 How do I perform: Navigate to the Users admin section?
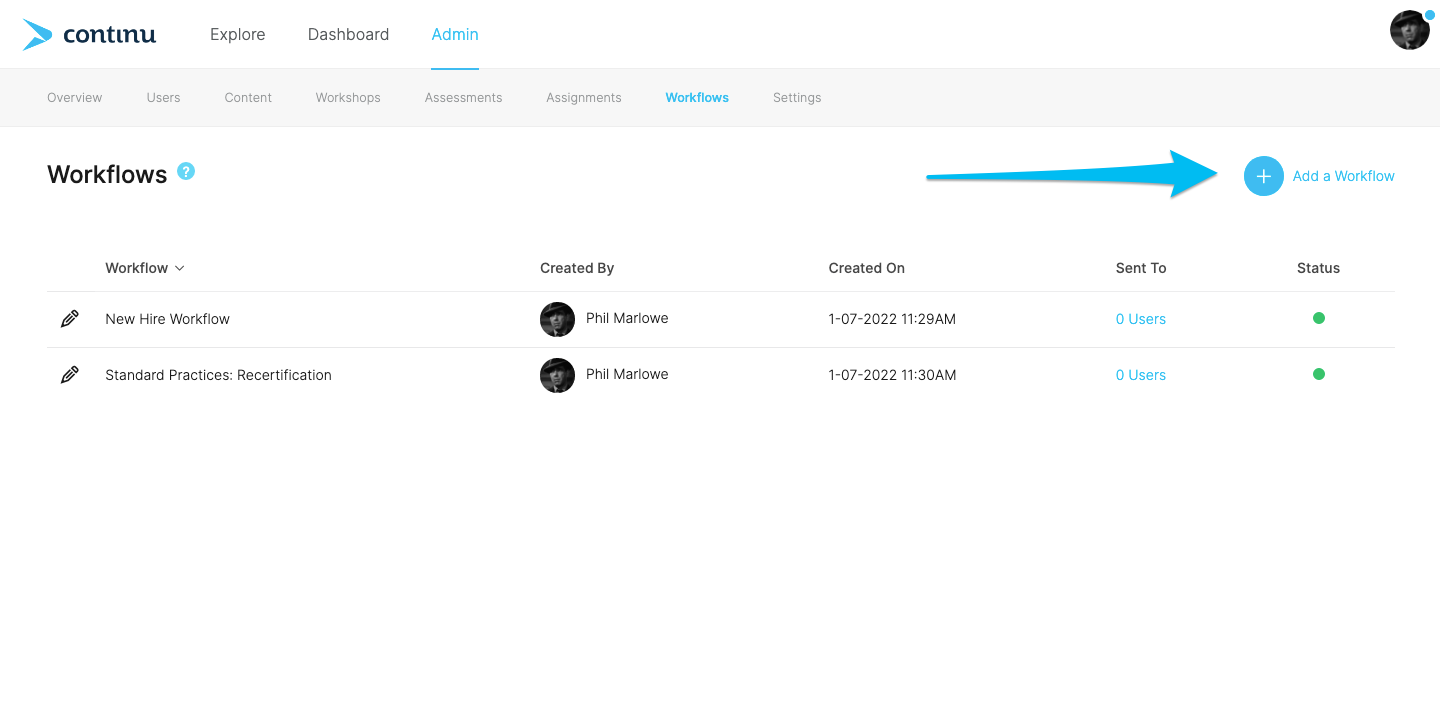pyautogui.click(x=163, y=98)
